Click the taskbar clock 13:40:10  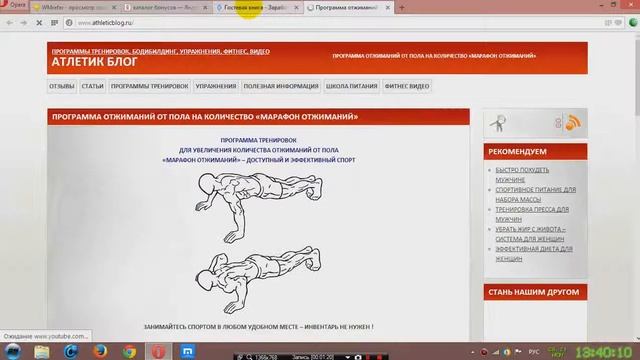pyautogui.click(x=604, y=352)
